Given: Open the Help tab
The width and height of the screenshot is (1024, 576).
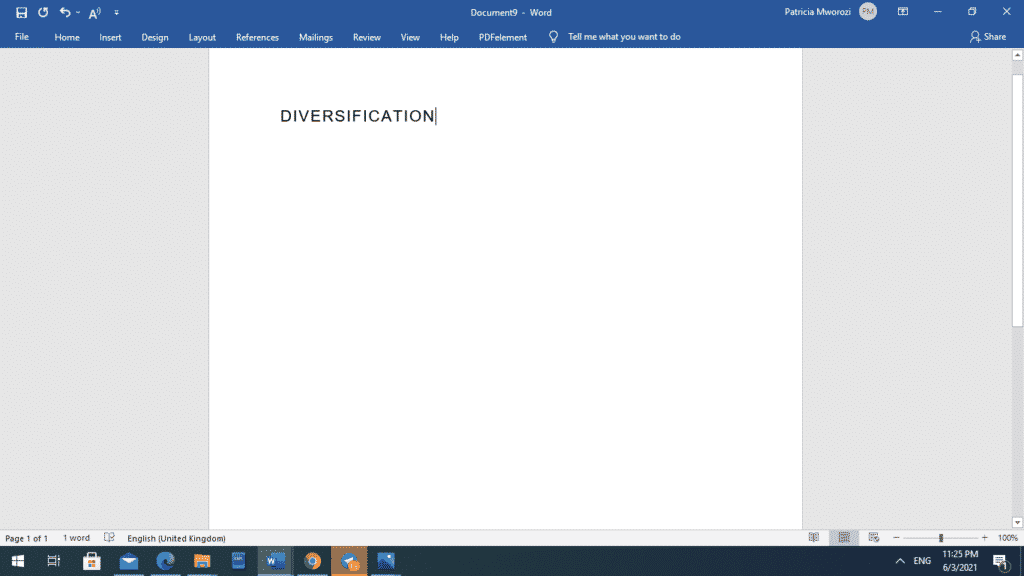Looking at the screenshot, I should pyautogui.click(x=449, y=37).
